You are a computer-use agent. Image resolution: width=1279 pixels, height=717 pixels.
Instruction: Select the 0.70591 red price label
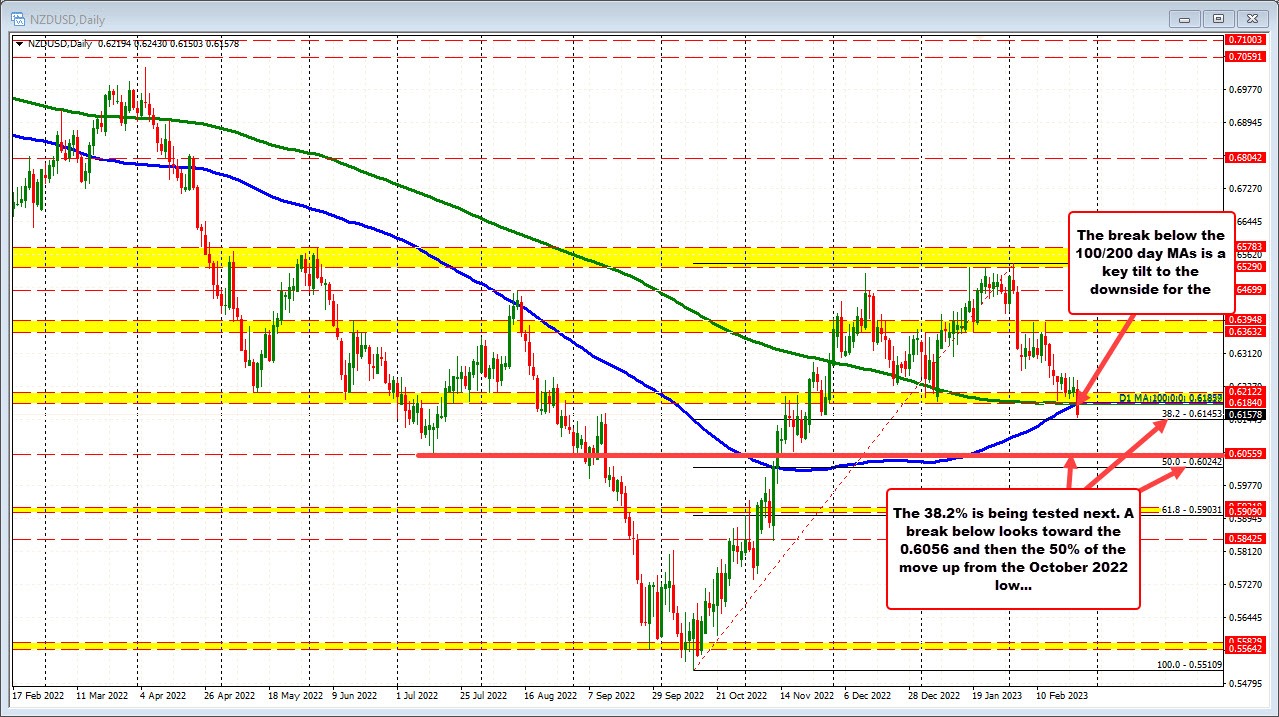point(1246,57)
